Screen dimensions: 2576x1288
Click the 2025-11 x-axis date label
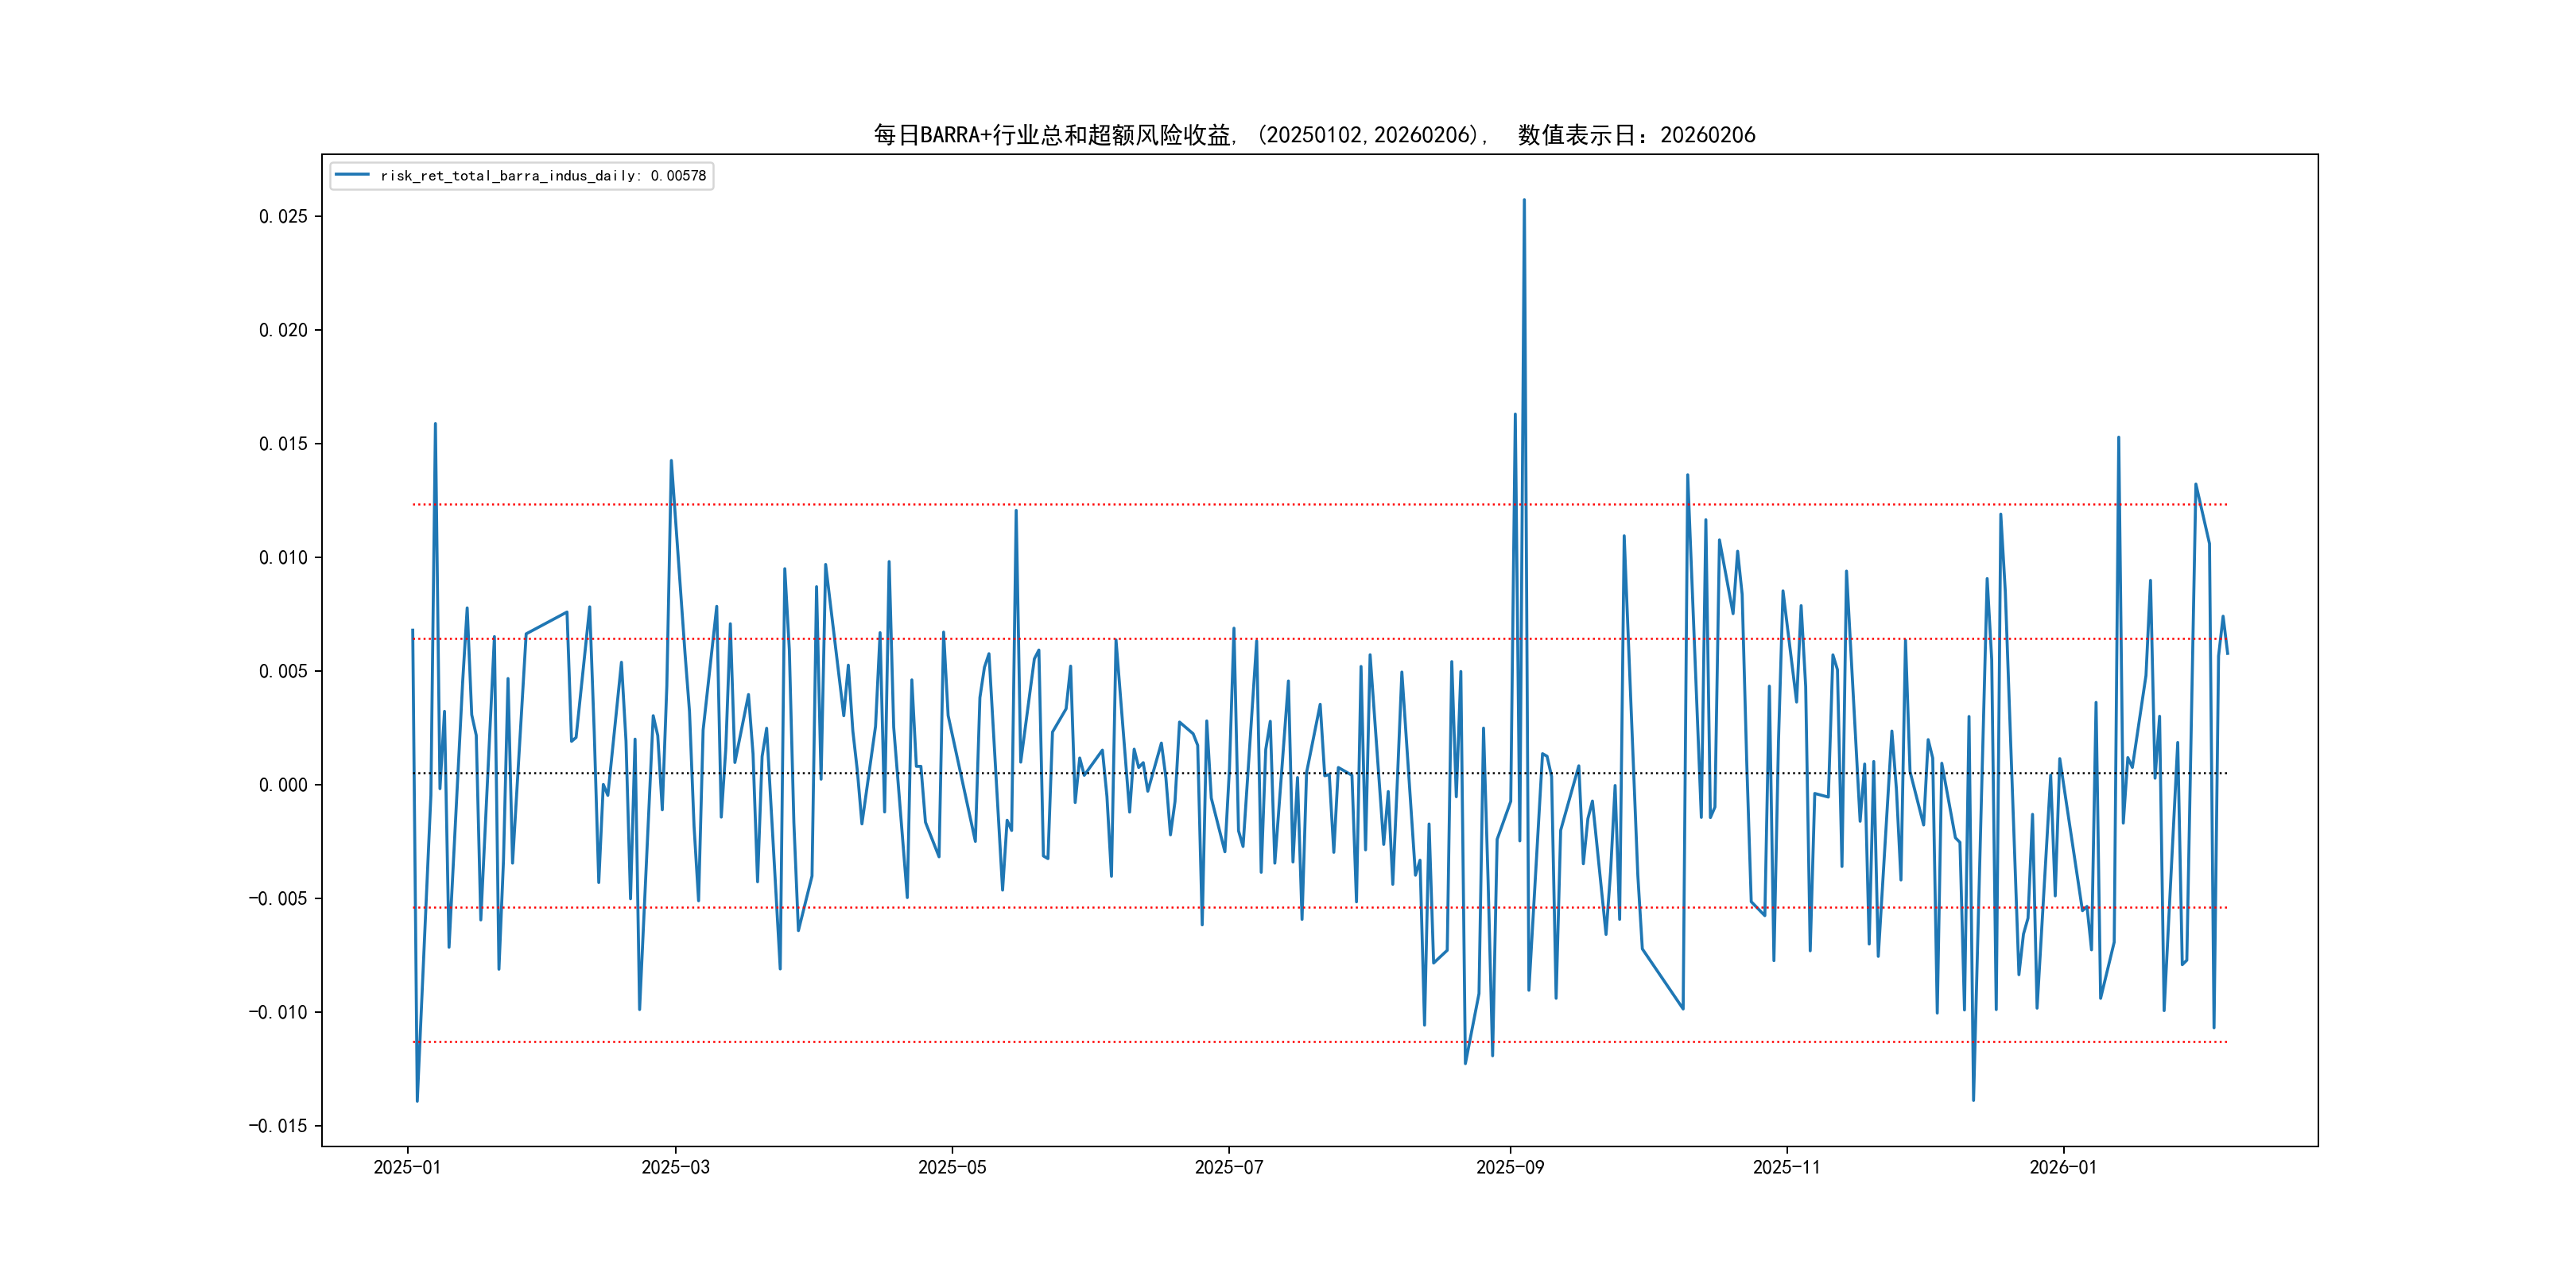[1787, 1167]
